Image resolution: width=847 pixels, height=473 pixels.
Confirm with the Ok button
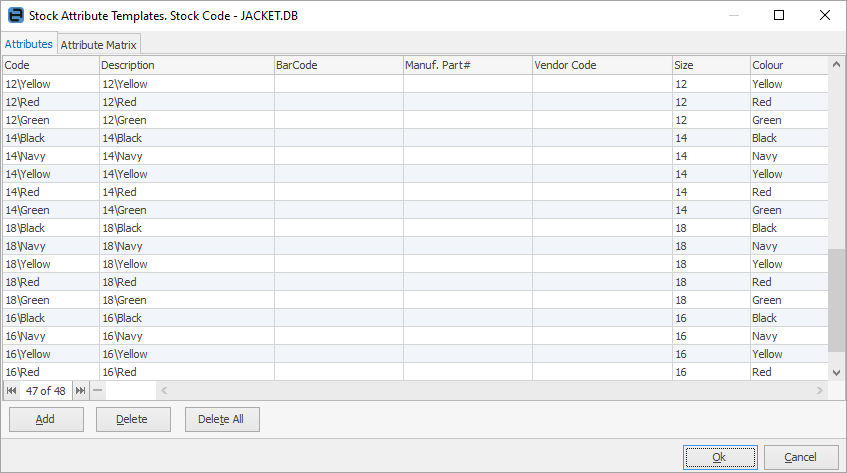(x=720, y=457)
